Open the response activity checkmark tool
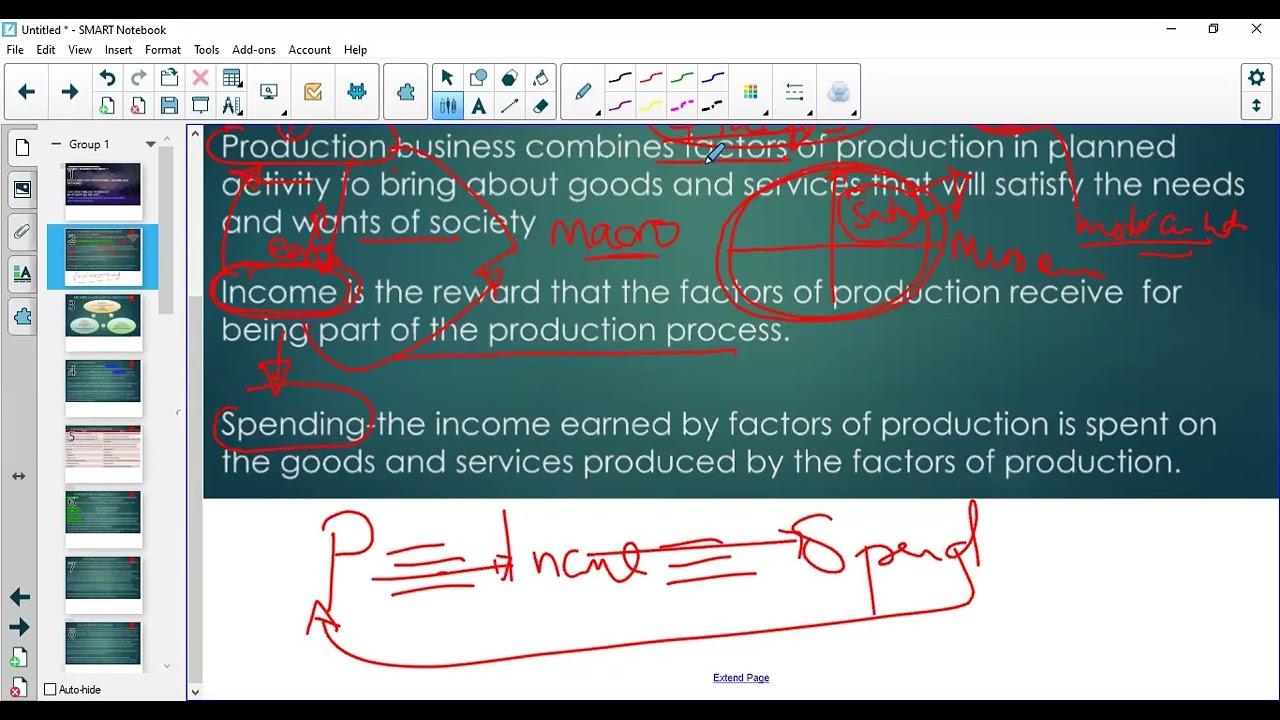This screenshot has height=720, width=1280. tap(313, 92)
